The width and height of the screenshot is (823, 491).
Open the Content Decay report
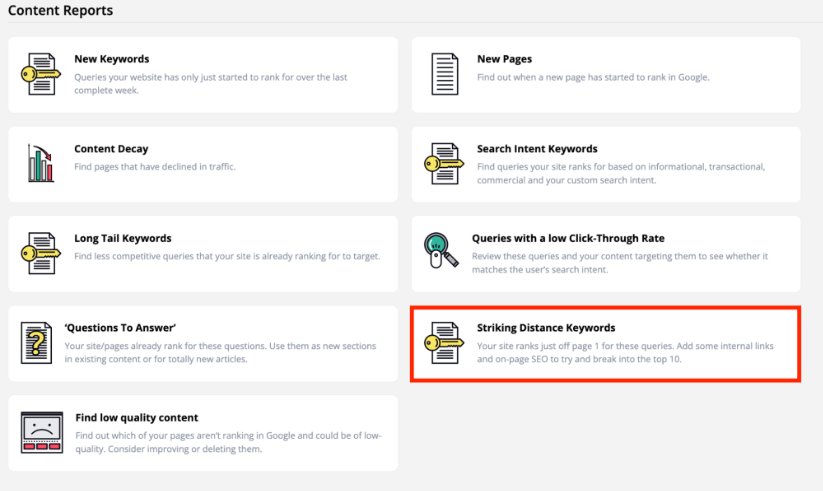coord(111,149)
